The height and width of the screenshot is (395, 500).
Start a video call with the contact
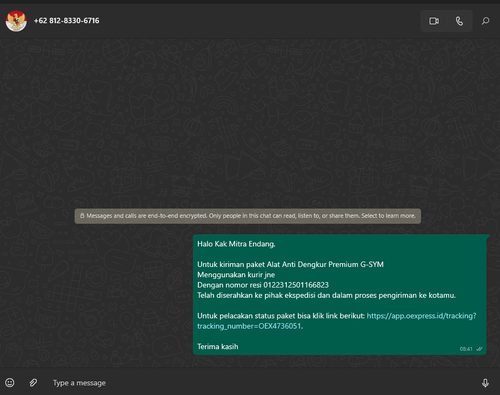coord(434,21)
